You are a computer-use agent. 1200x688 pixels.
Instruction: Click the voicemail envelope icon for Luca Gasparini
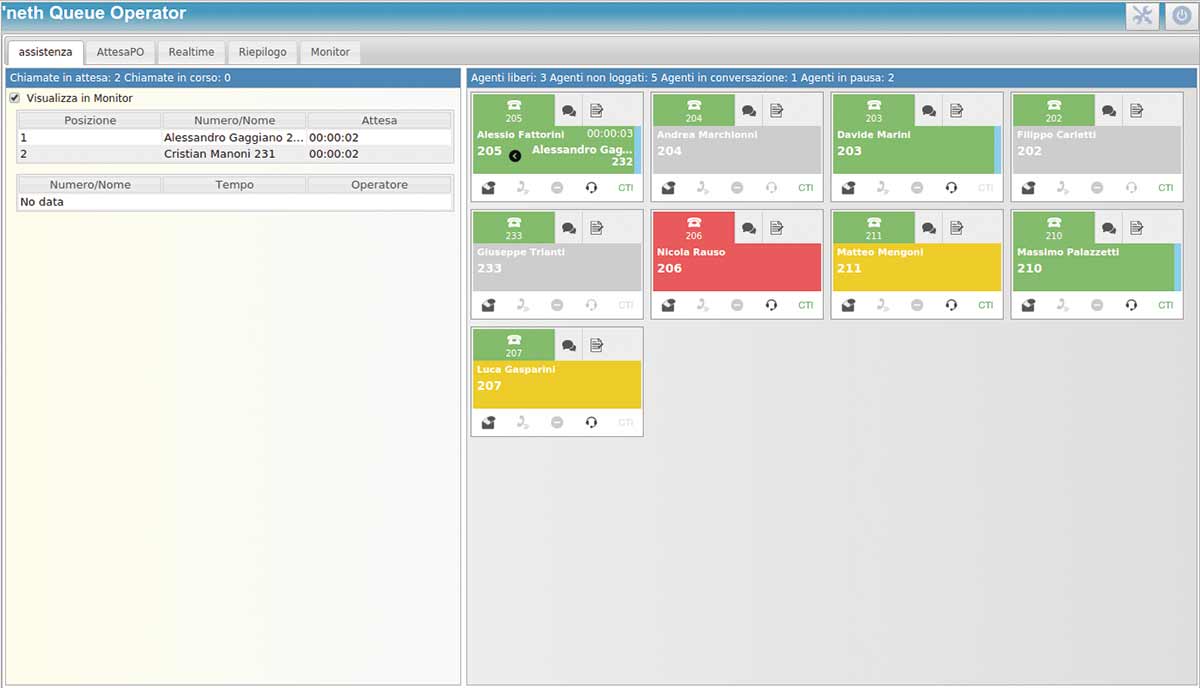(488, 422)
